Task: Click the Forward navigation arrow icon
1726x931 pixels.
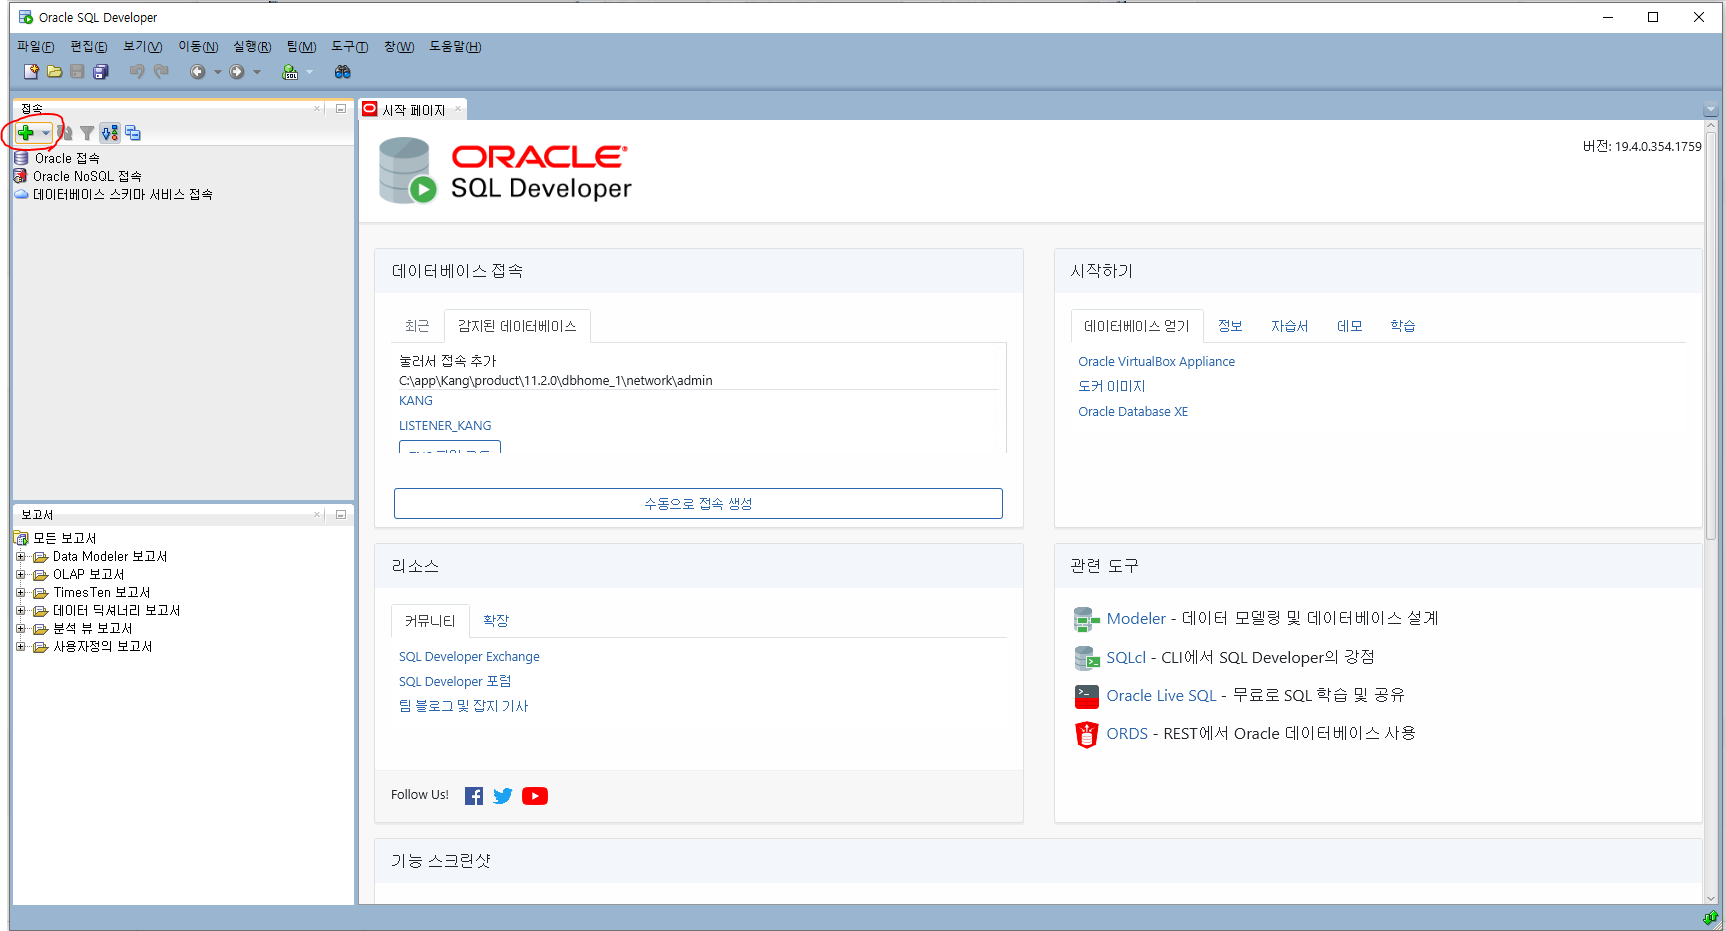Action: (237, 72)
